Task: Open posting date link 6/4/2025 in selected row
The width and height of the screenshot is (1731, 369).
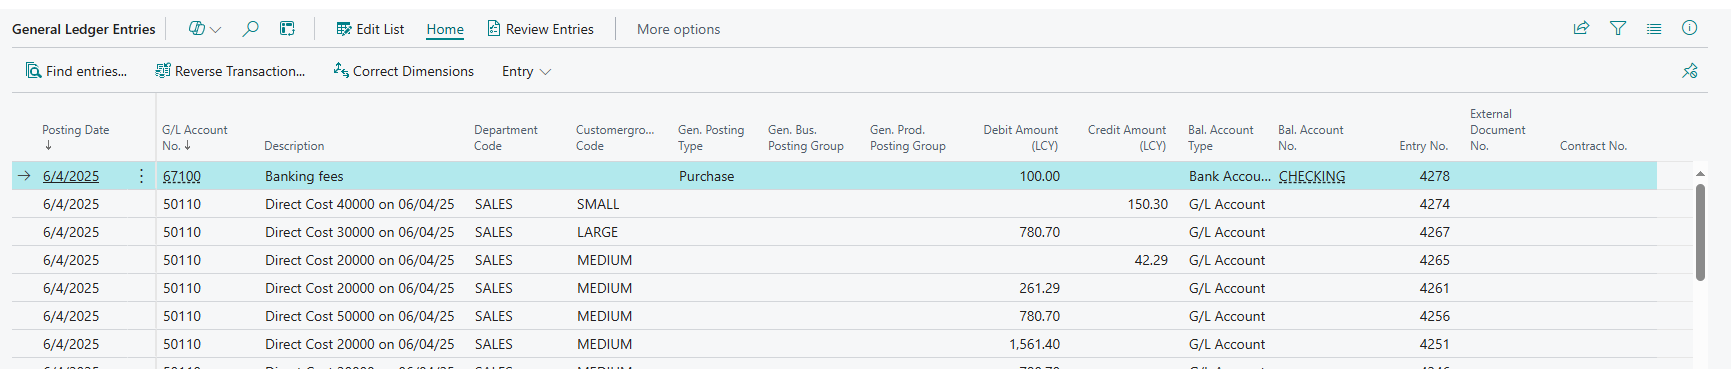Action: tap(71, 176)
